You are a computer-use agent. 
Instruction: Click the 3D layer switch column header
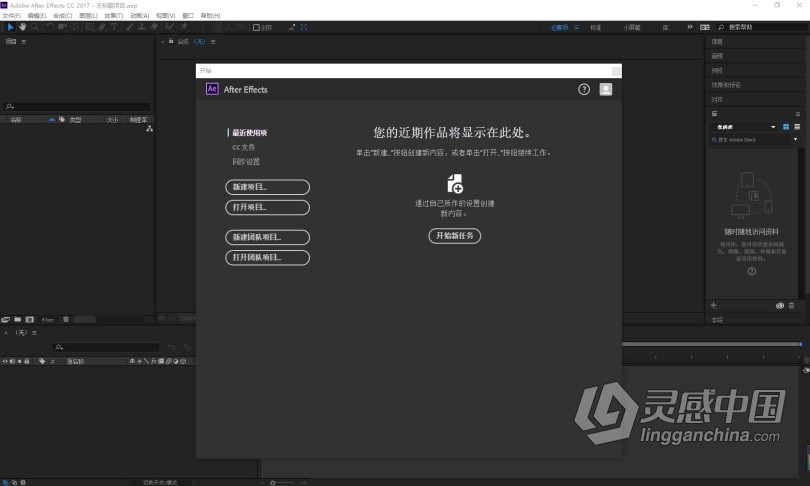tap(183, 362)
